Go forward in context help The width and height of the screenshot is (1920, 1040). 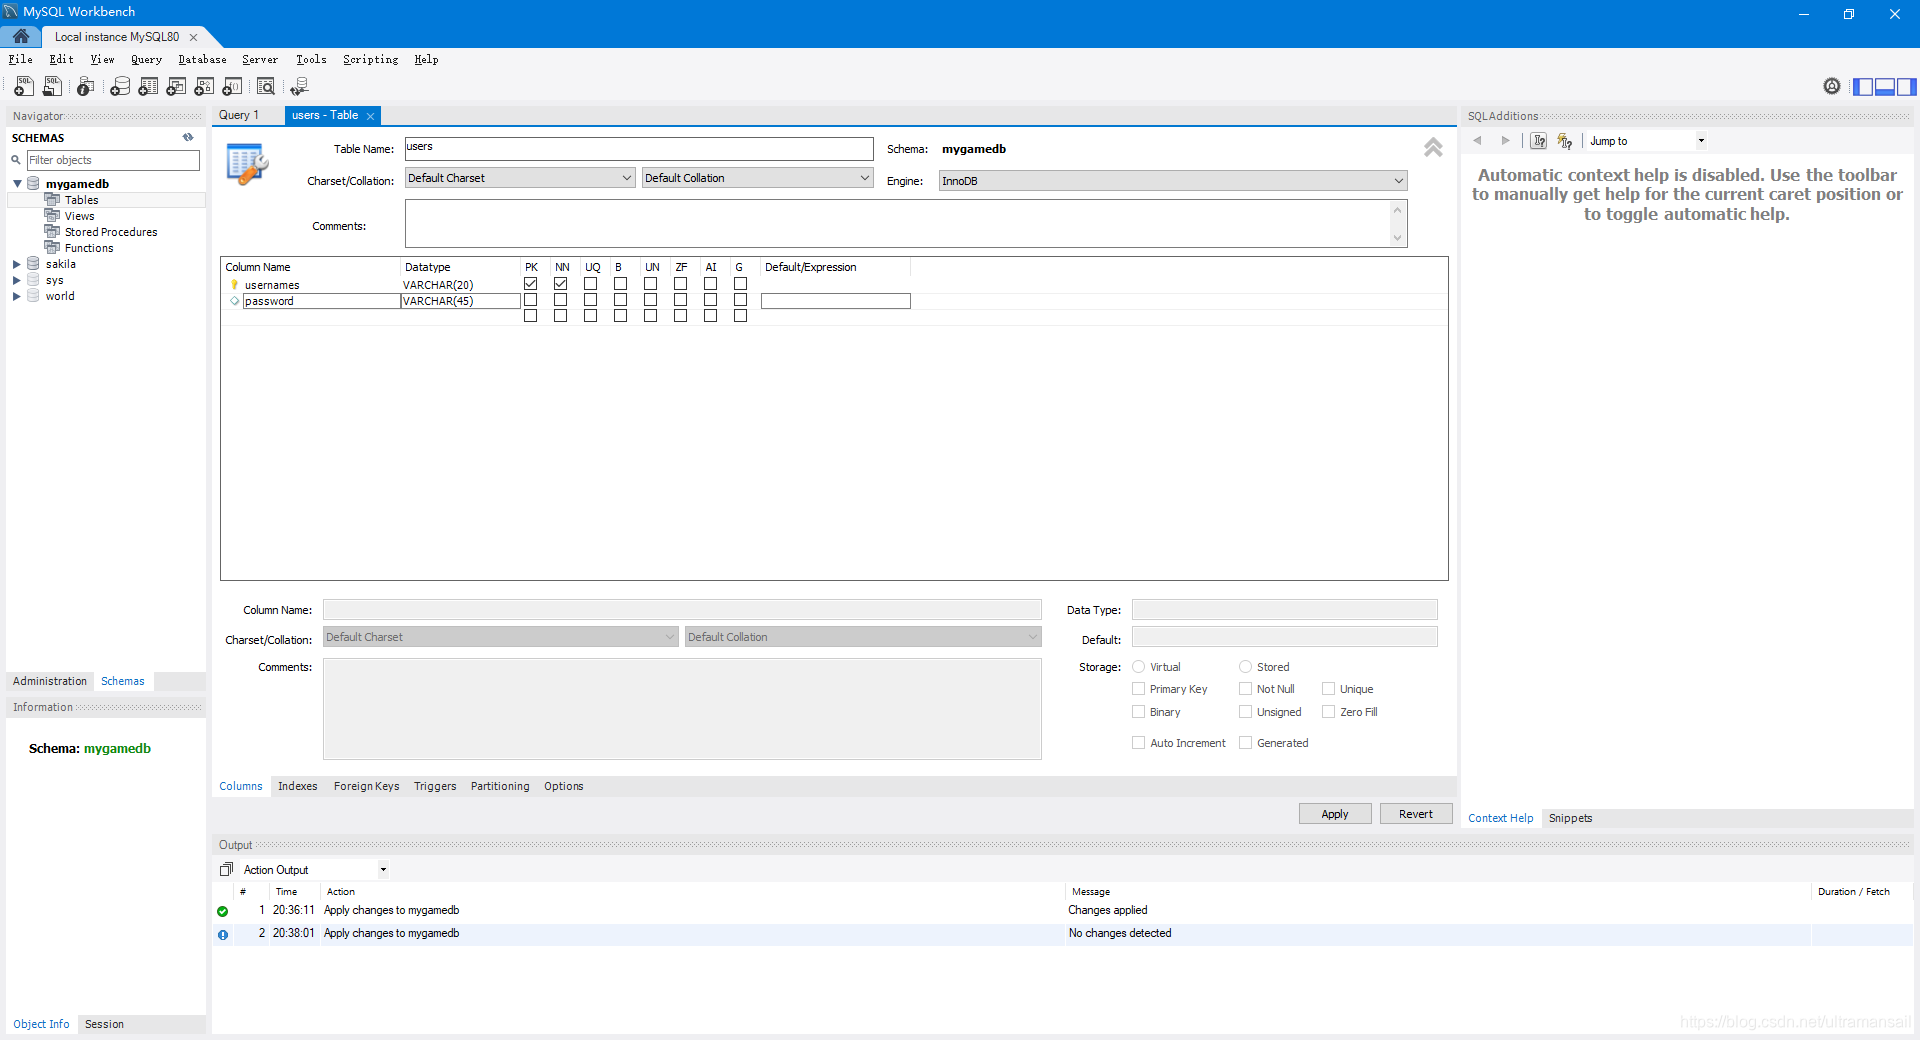pos(1506,141)
